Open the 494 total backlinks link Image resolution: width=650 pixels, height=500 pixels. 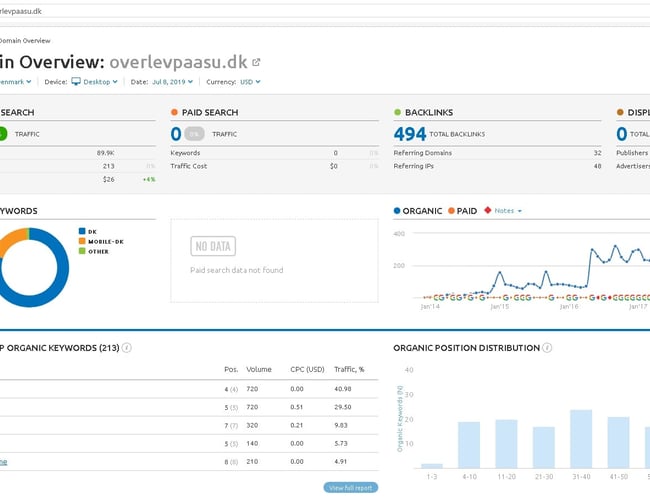click(x=410, y=133)
